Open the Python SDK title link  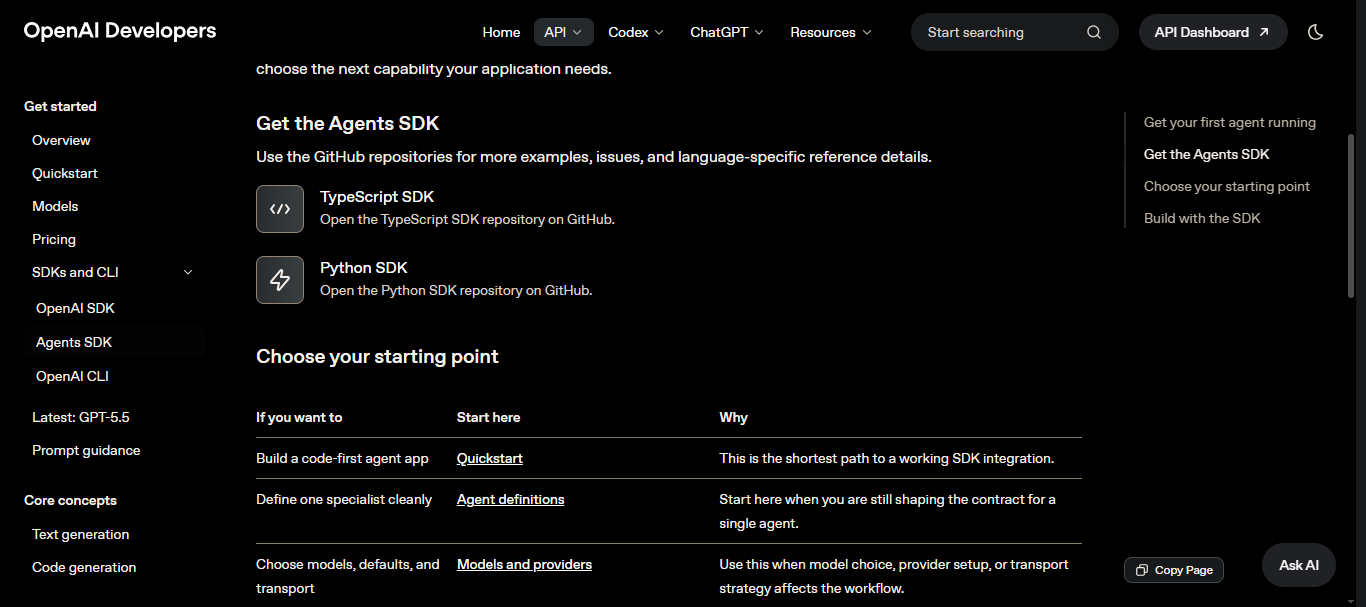364,268
